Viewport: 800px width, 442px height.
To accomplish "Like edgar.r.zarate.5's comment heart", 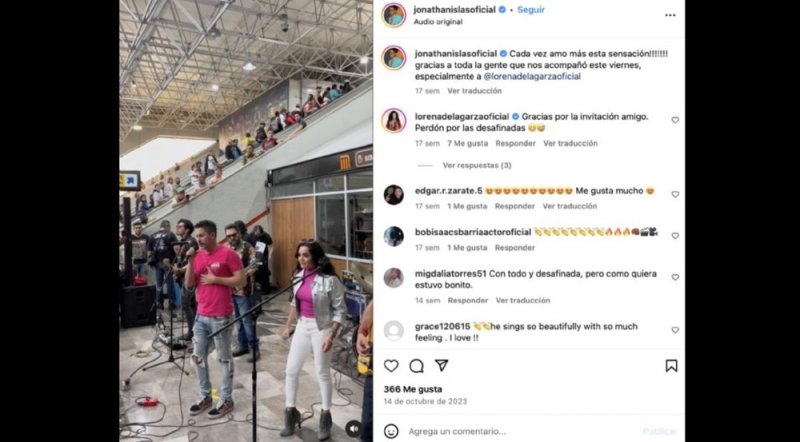I will [675, 194].
